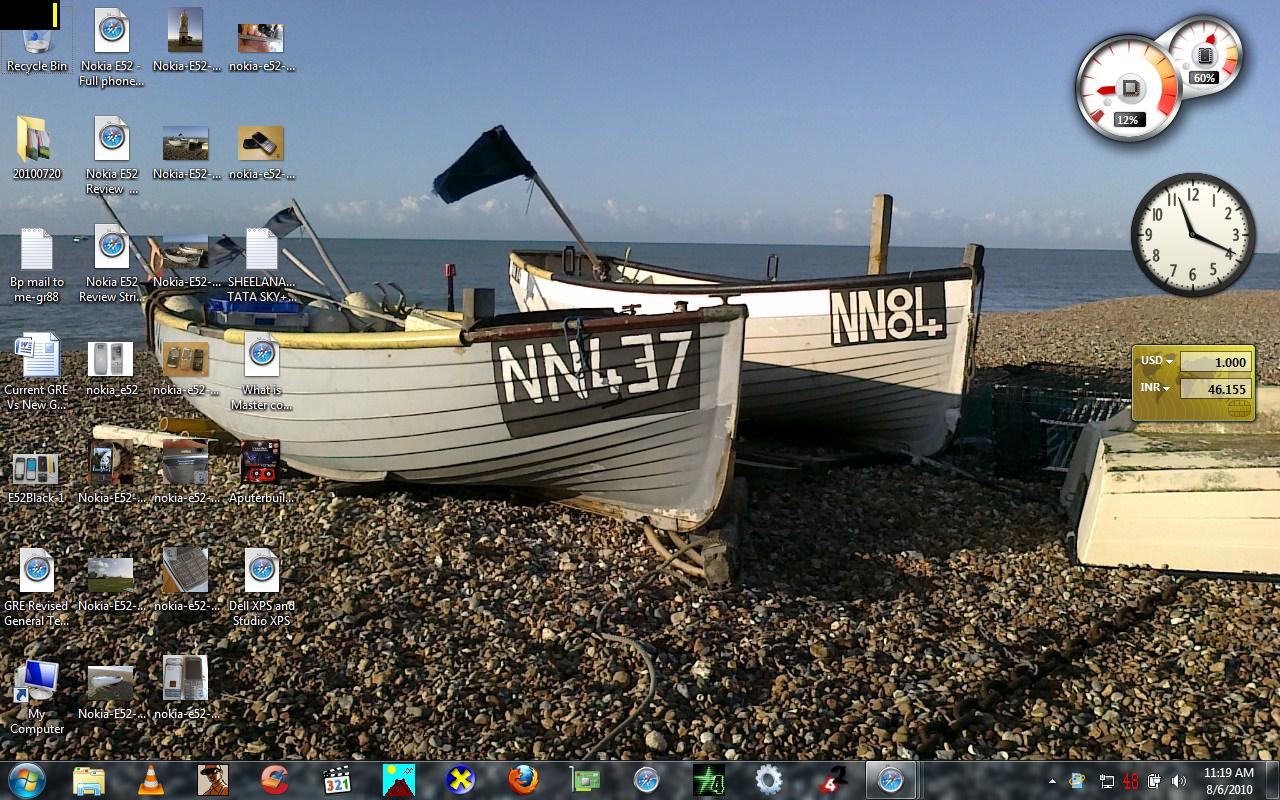
Task: Switch to the active Safari window in taskbar
Action: 892,780
